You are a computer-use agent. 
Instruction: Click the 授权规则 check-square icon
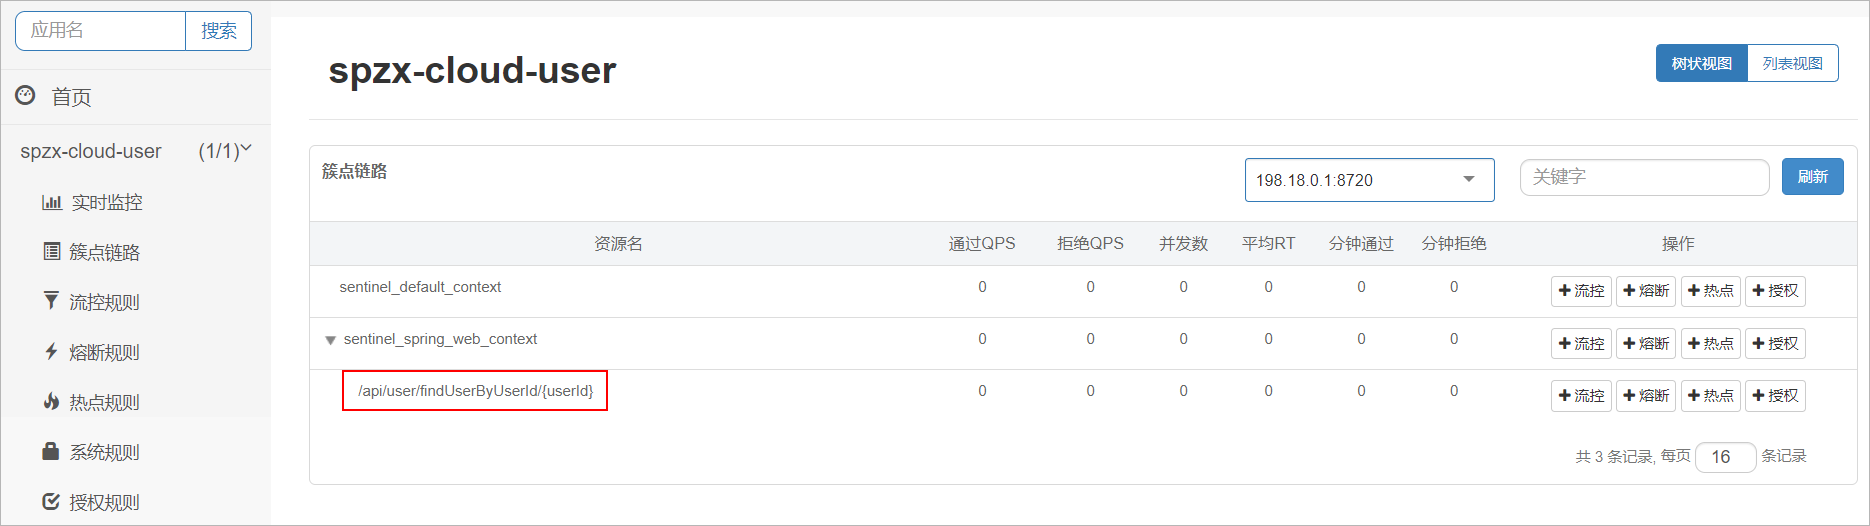51,501
